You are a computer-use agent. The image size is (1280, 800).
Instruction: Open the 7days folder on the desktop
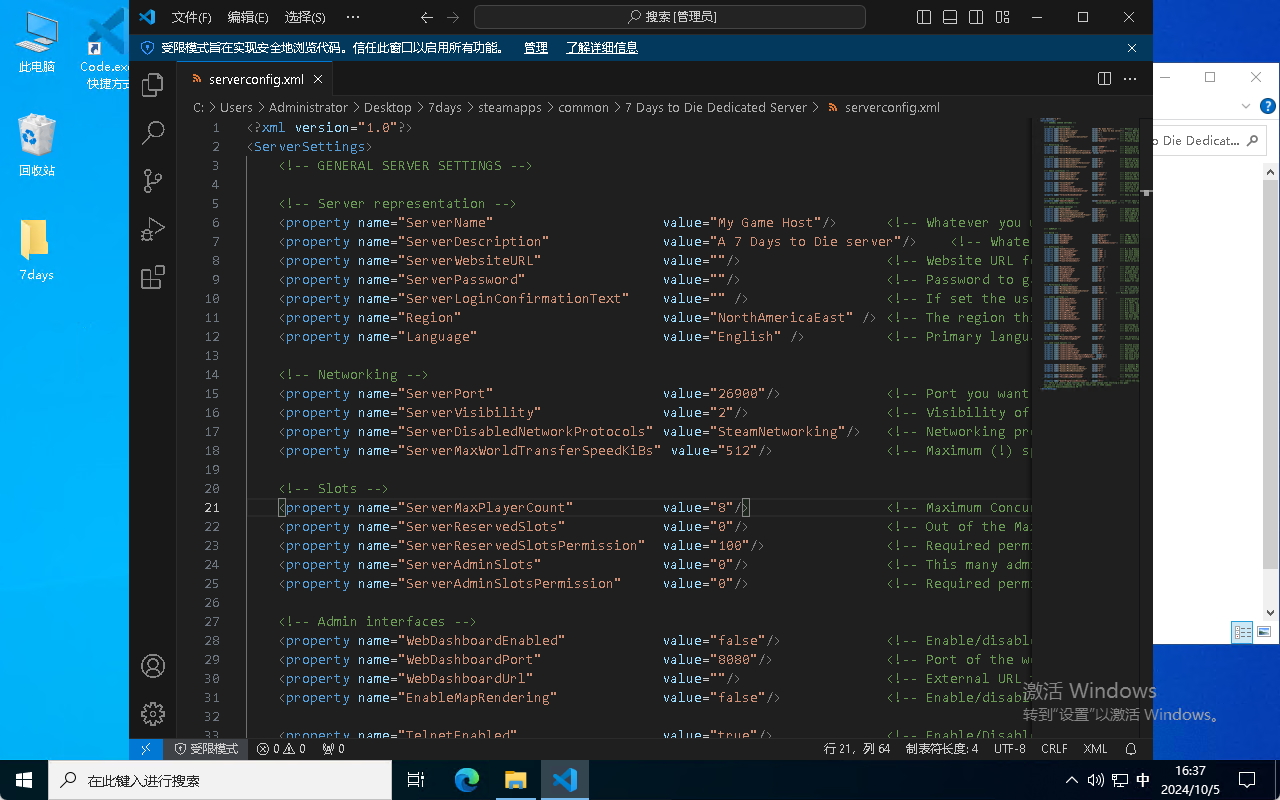coord(37,250)
